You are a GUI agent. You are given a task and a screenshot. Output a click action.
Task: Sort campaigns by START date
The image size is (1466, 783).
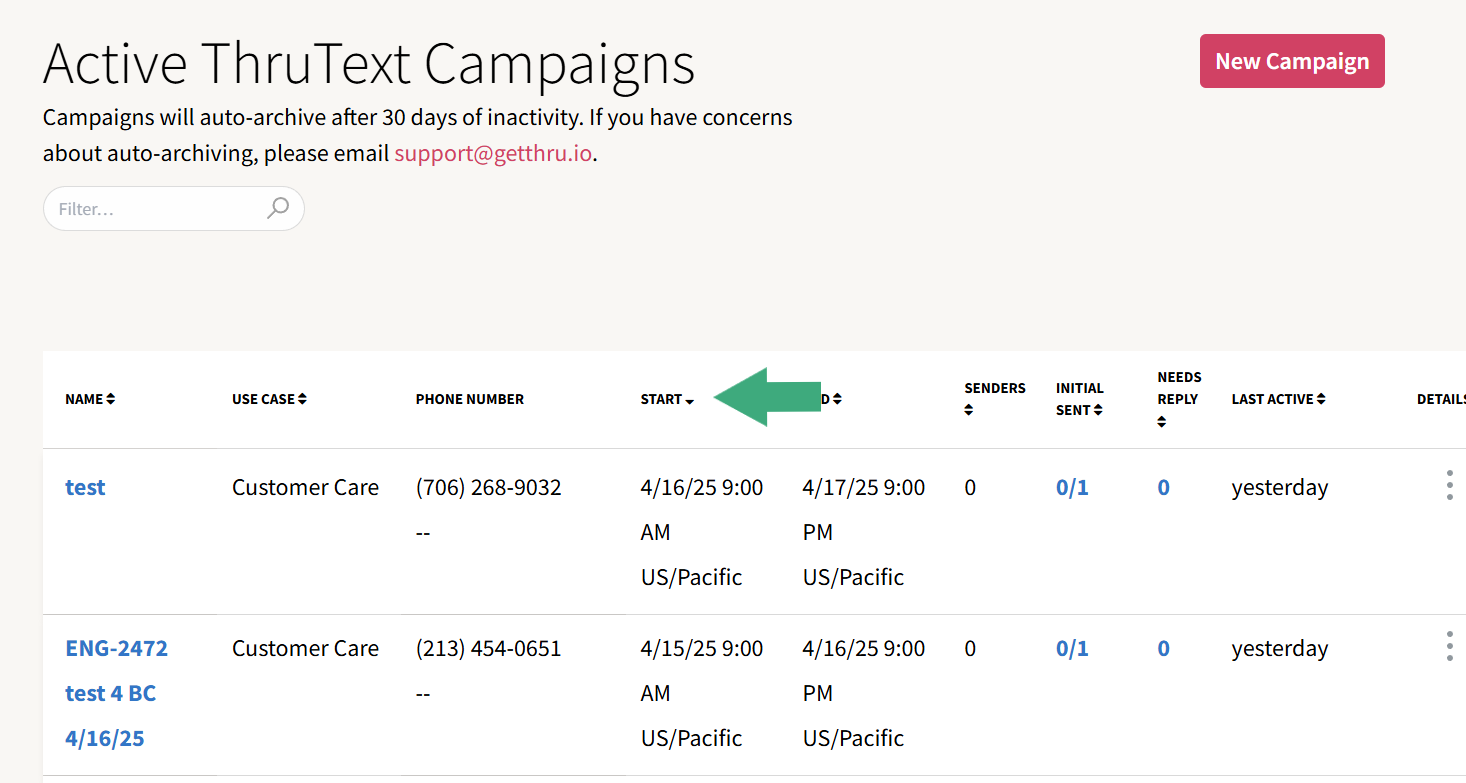(667, 399)
